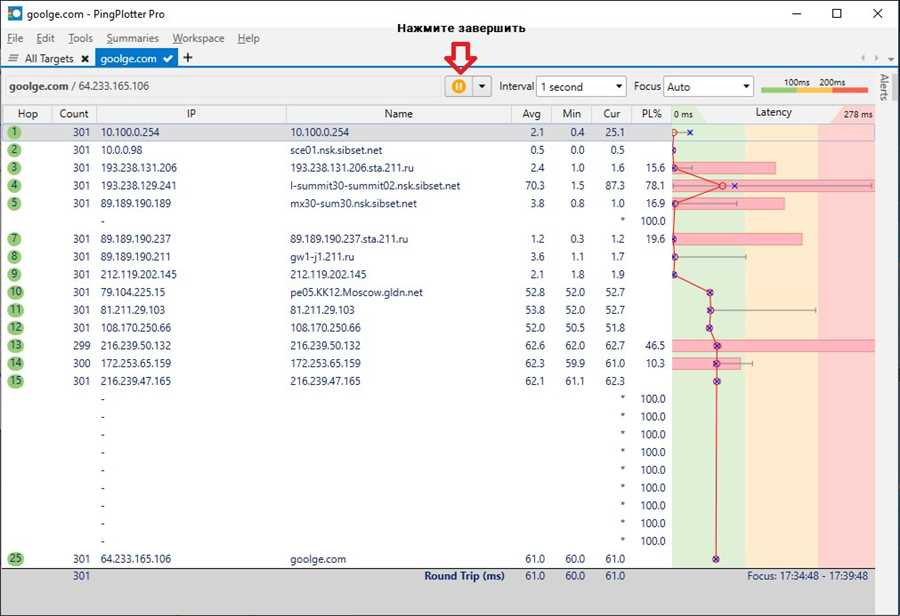This screenshot has width=900, height=616.
Task: Select hop 8 green circle icon
Action: (x=14, y=257)
